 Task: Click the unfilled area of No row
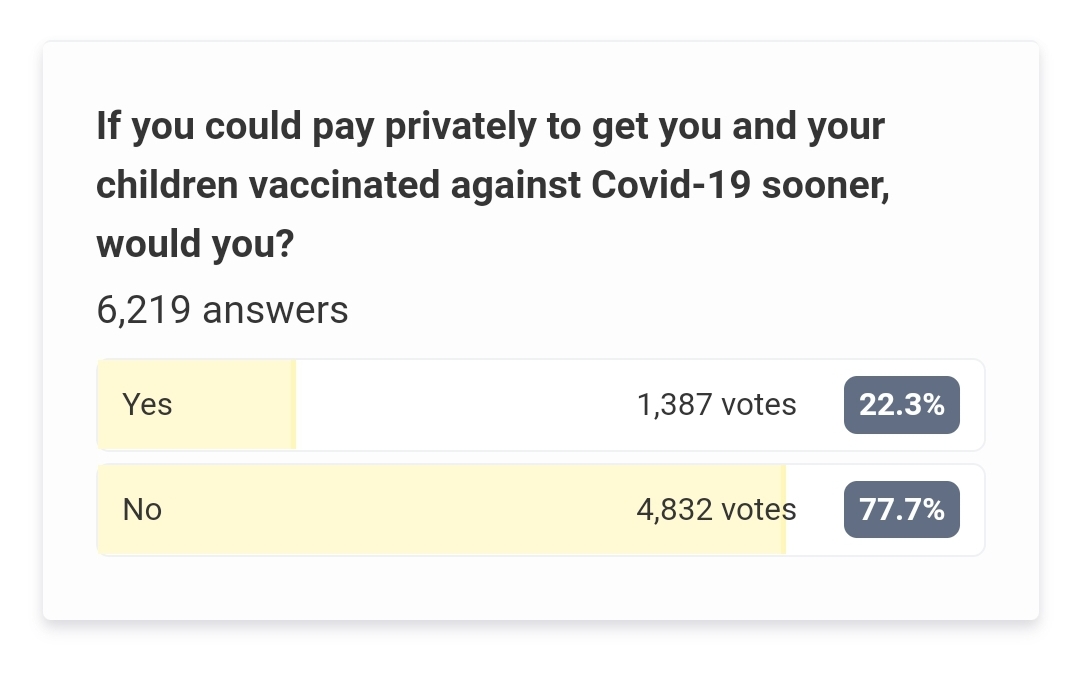[815, 510]
